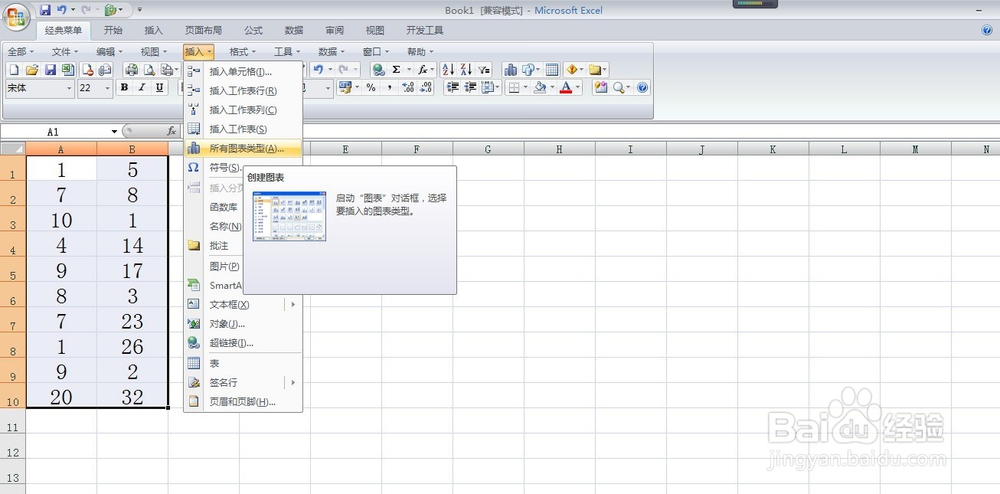Click the chart dialog thumbnail in the tooltip
Screen dimensions: 1000x494
(290, 216)
